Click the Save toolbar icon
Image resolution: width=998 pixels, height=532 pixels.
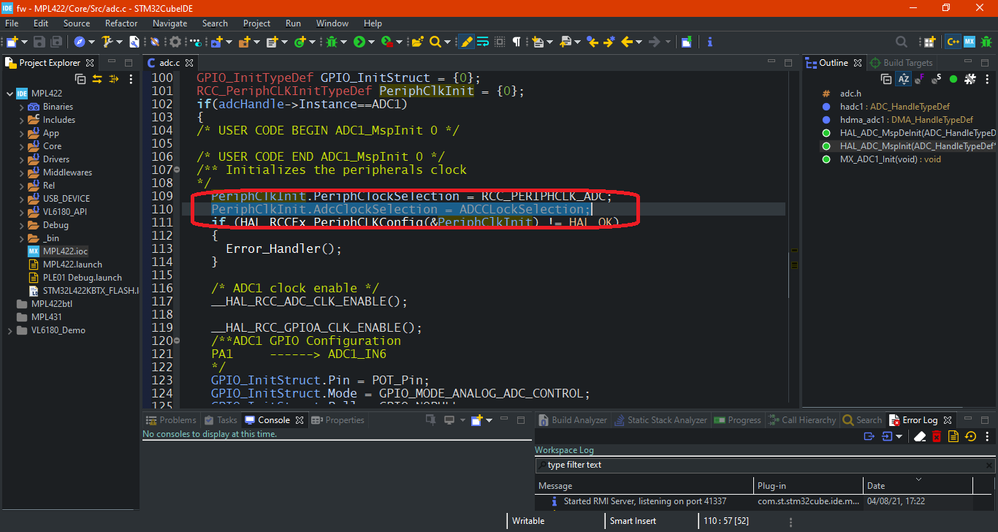coord(39,42)
